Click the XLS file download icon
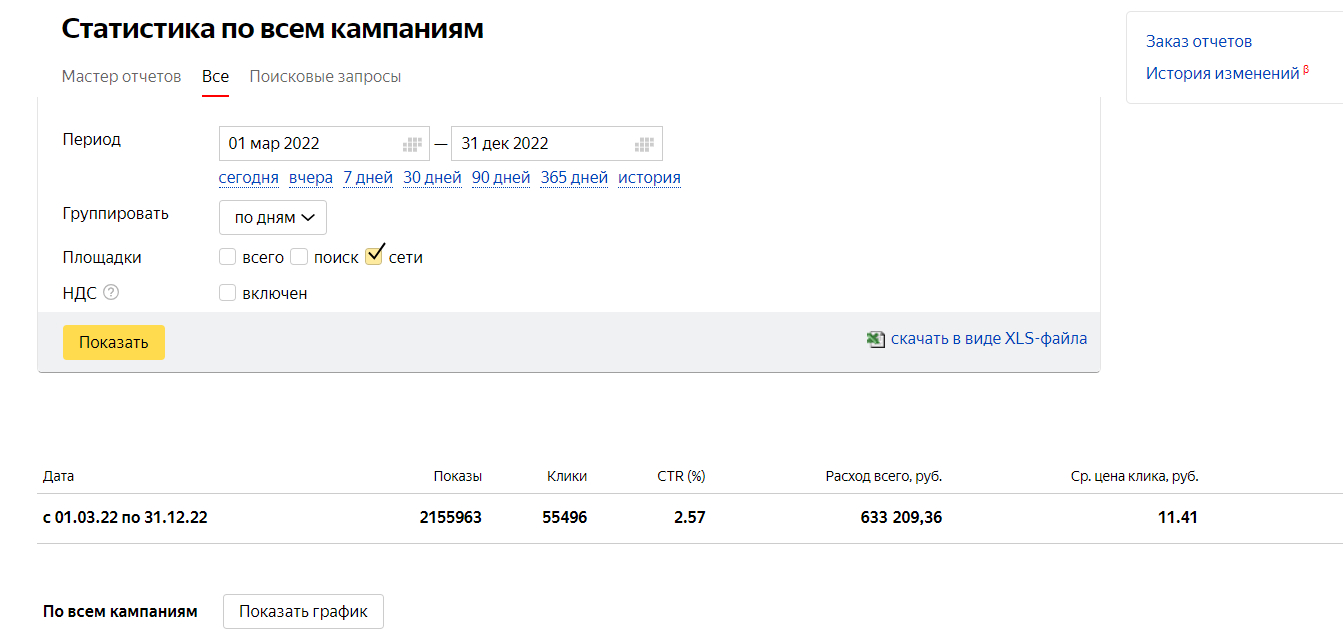The height and width of the screenshot is (630, 1343). (x=876, y=339)
